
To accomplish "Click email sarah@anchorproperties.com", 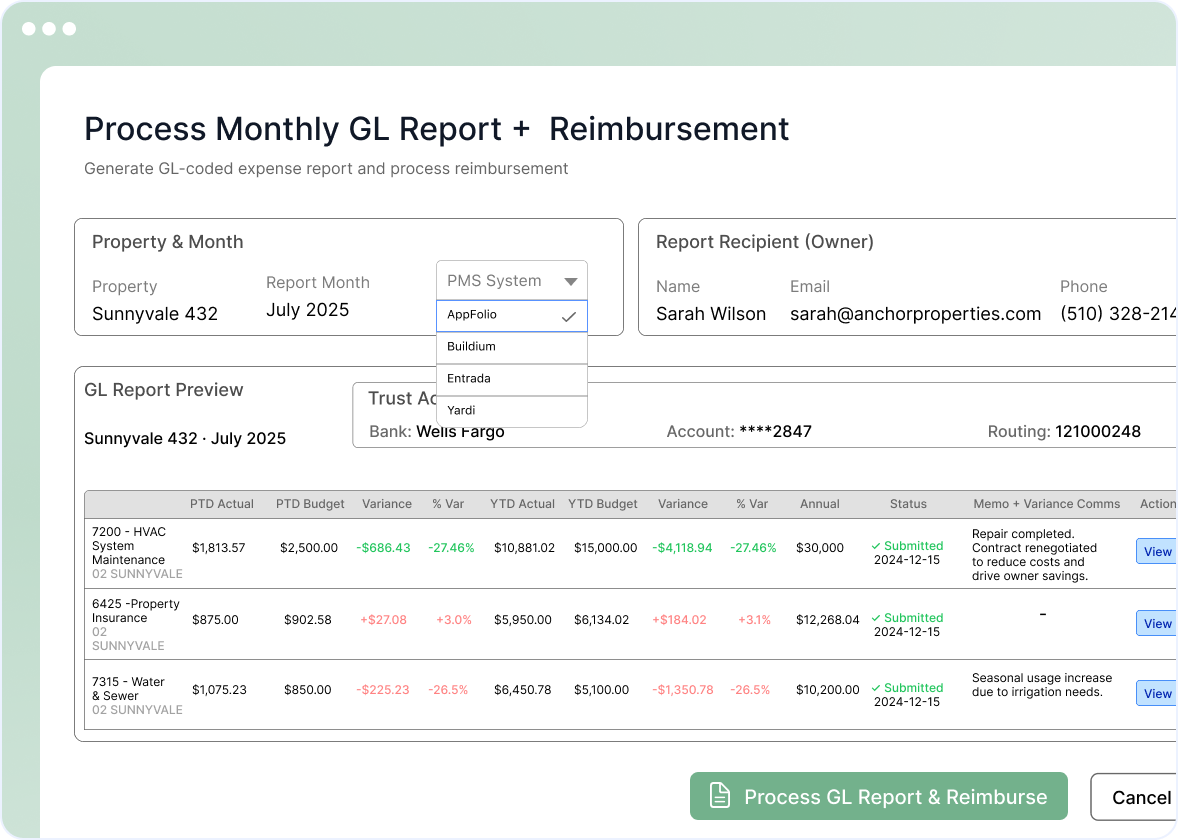I will [x=915, y=314].
